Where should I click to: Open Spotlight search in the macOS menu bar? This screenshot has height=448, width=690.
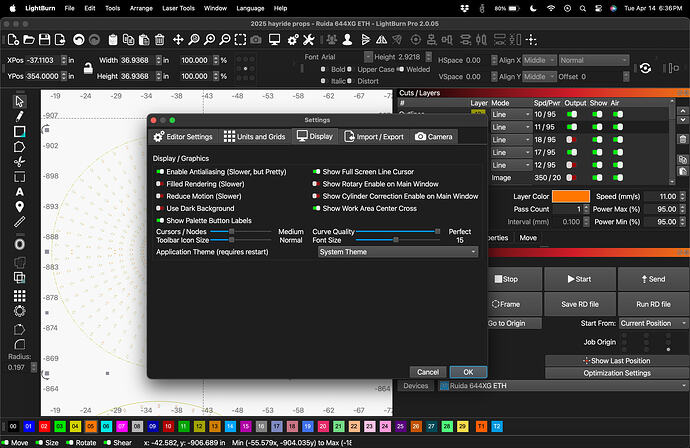click(x=583, y=8)
